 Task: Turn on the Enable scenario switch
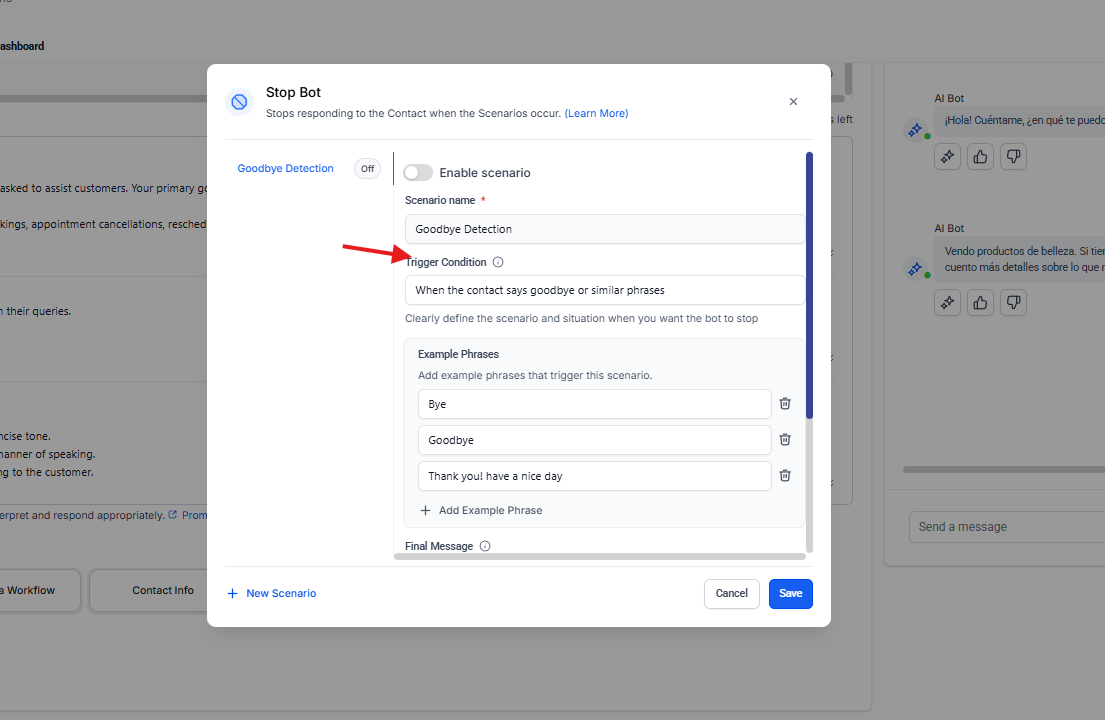point(417,173)
